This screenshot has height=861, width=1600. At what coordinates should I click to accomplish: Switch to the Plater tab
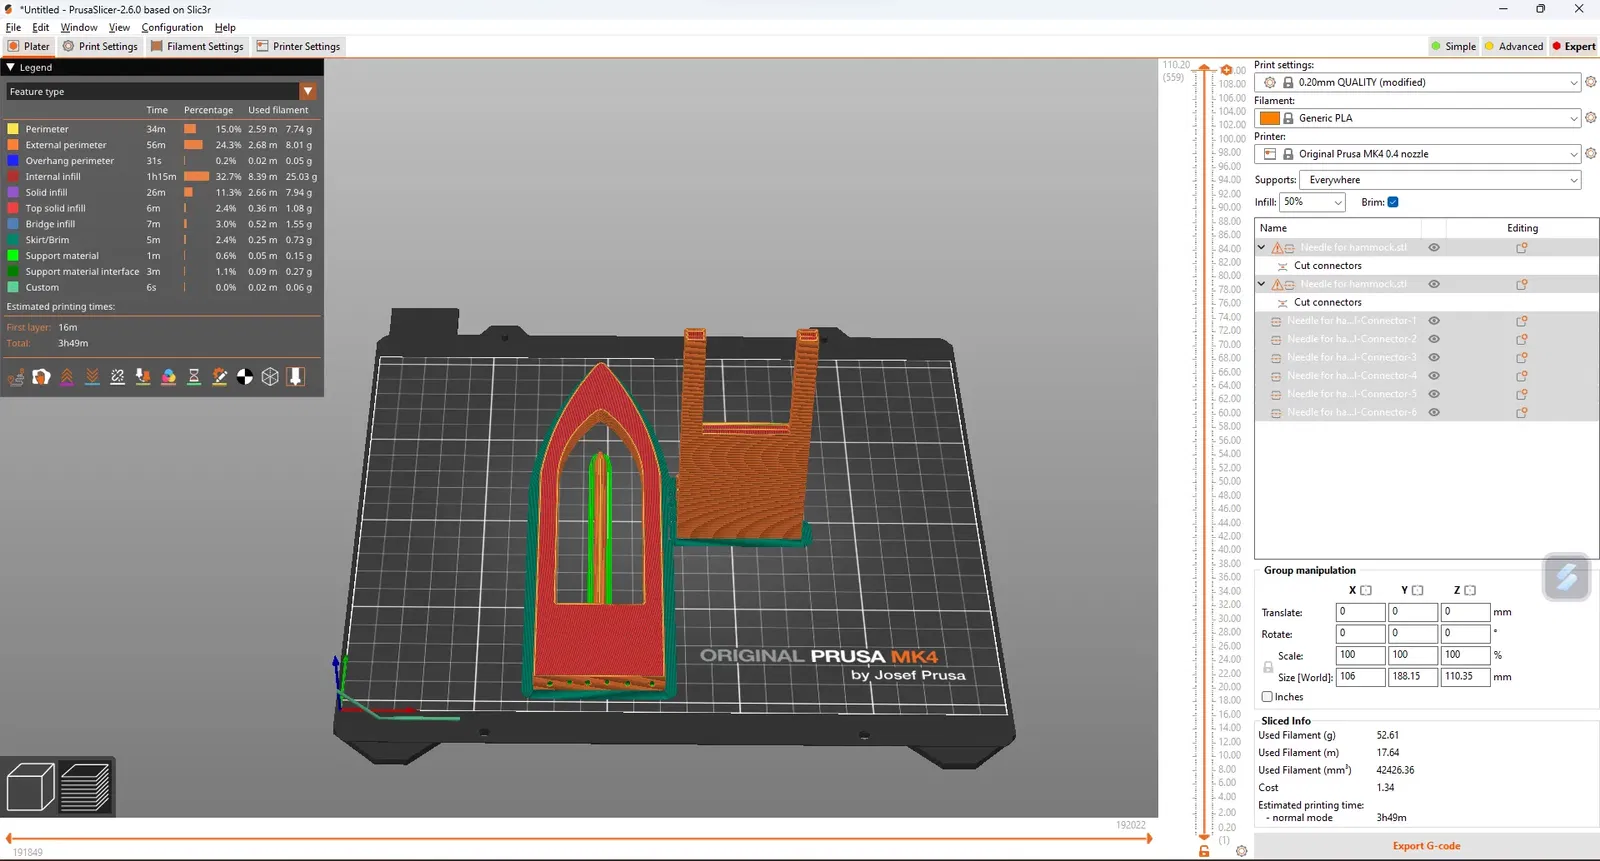[x=29, y=46]
